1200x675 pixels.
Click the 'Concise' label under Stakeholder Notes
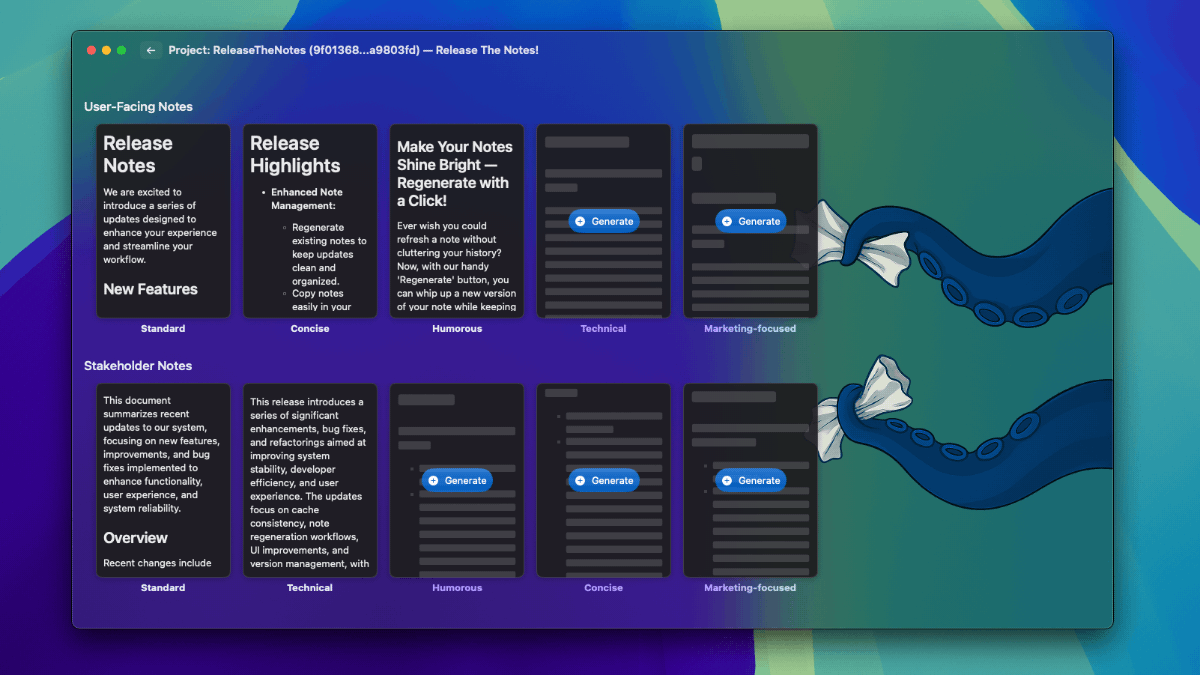tap(604, 588)
